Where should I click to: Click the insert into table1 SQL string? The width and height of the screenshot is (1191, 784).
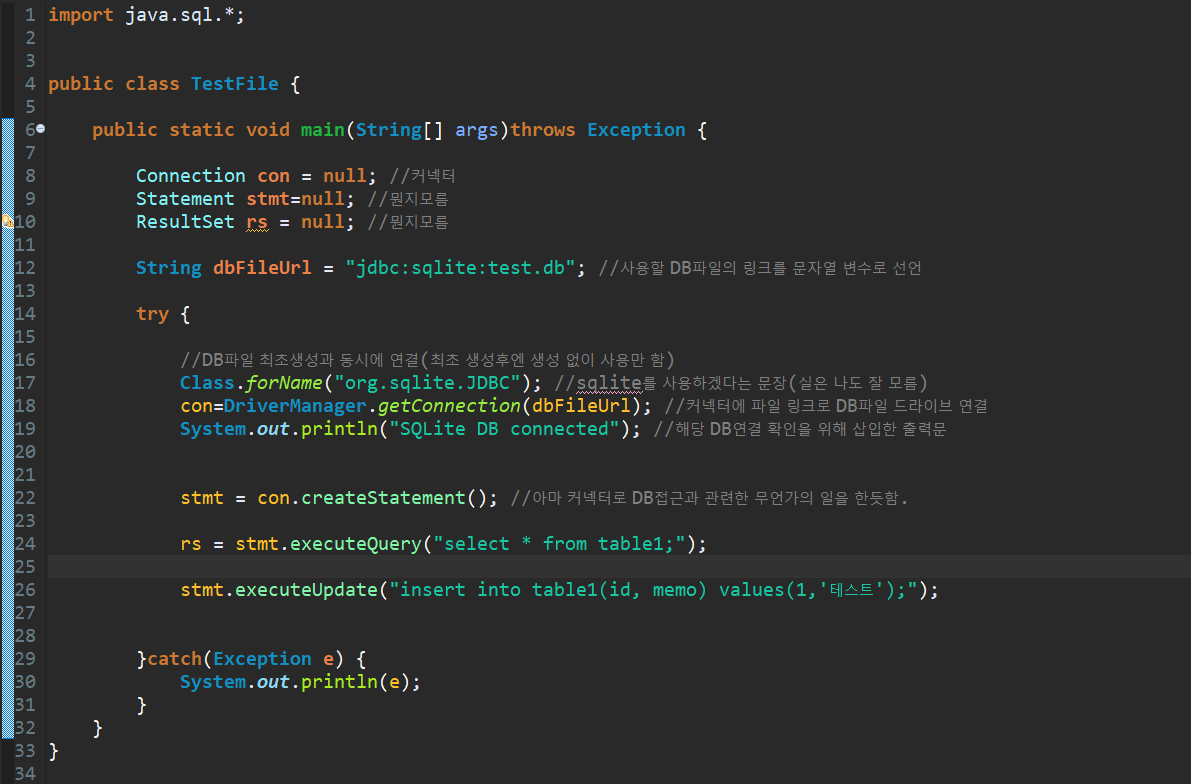pyautogui.click(x=653, y=590)
